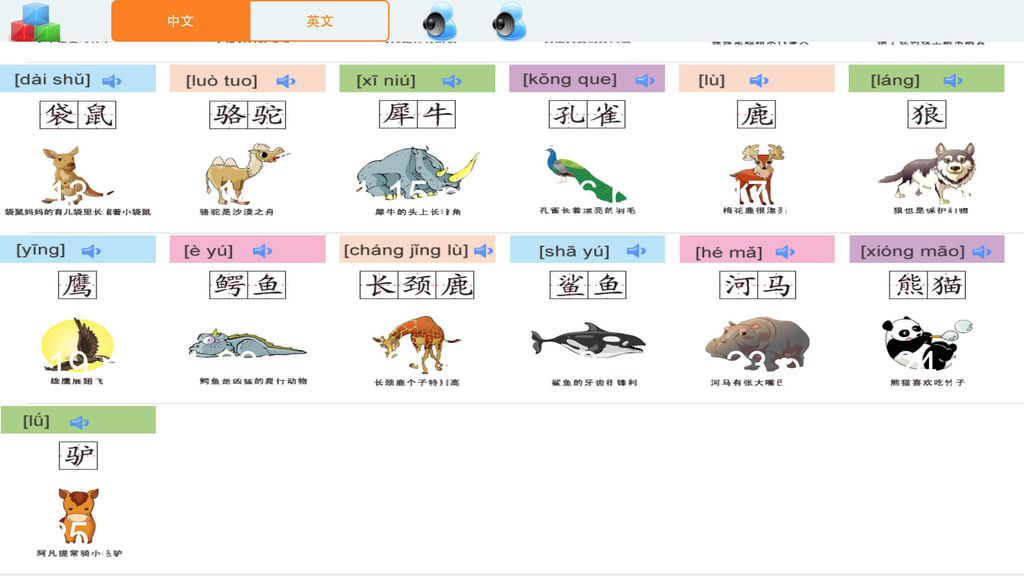Select the shark picture
This screenshot has height=576, width=1024.
pyautogui.click(x=588, y=340)
